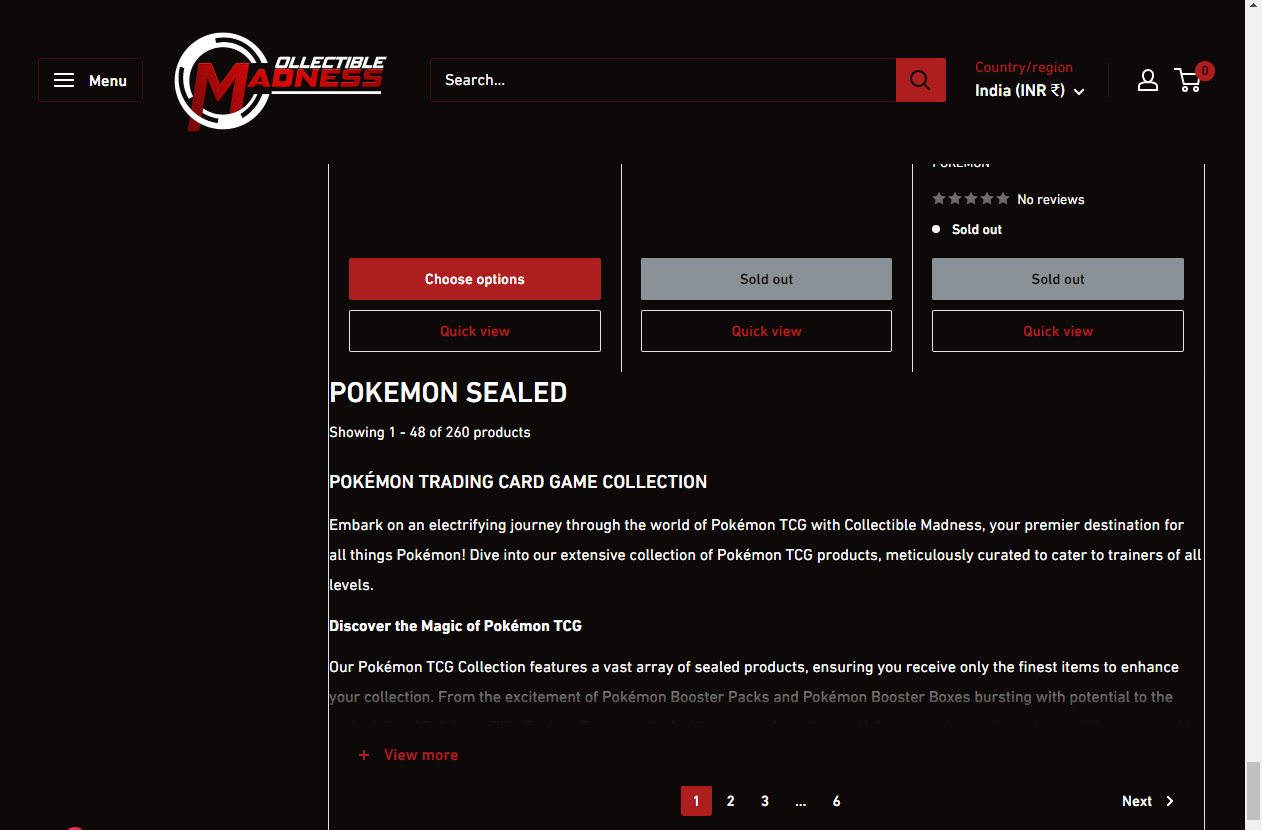Viewport: 1262px width, 830px height.
Task: Click the red Choose options button
Action: click(x=475, y=279)
